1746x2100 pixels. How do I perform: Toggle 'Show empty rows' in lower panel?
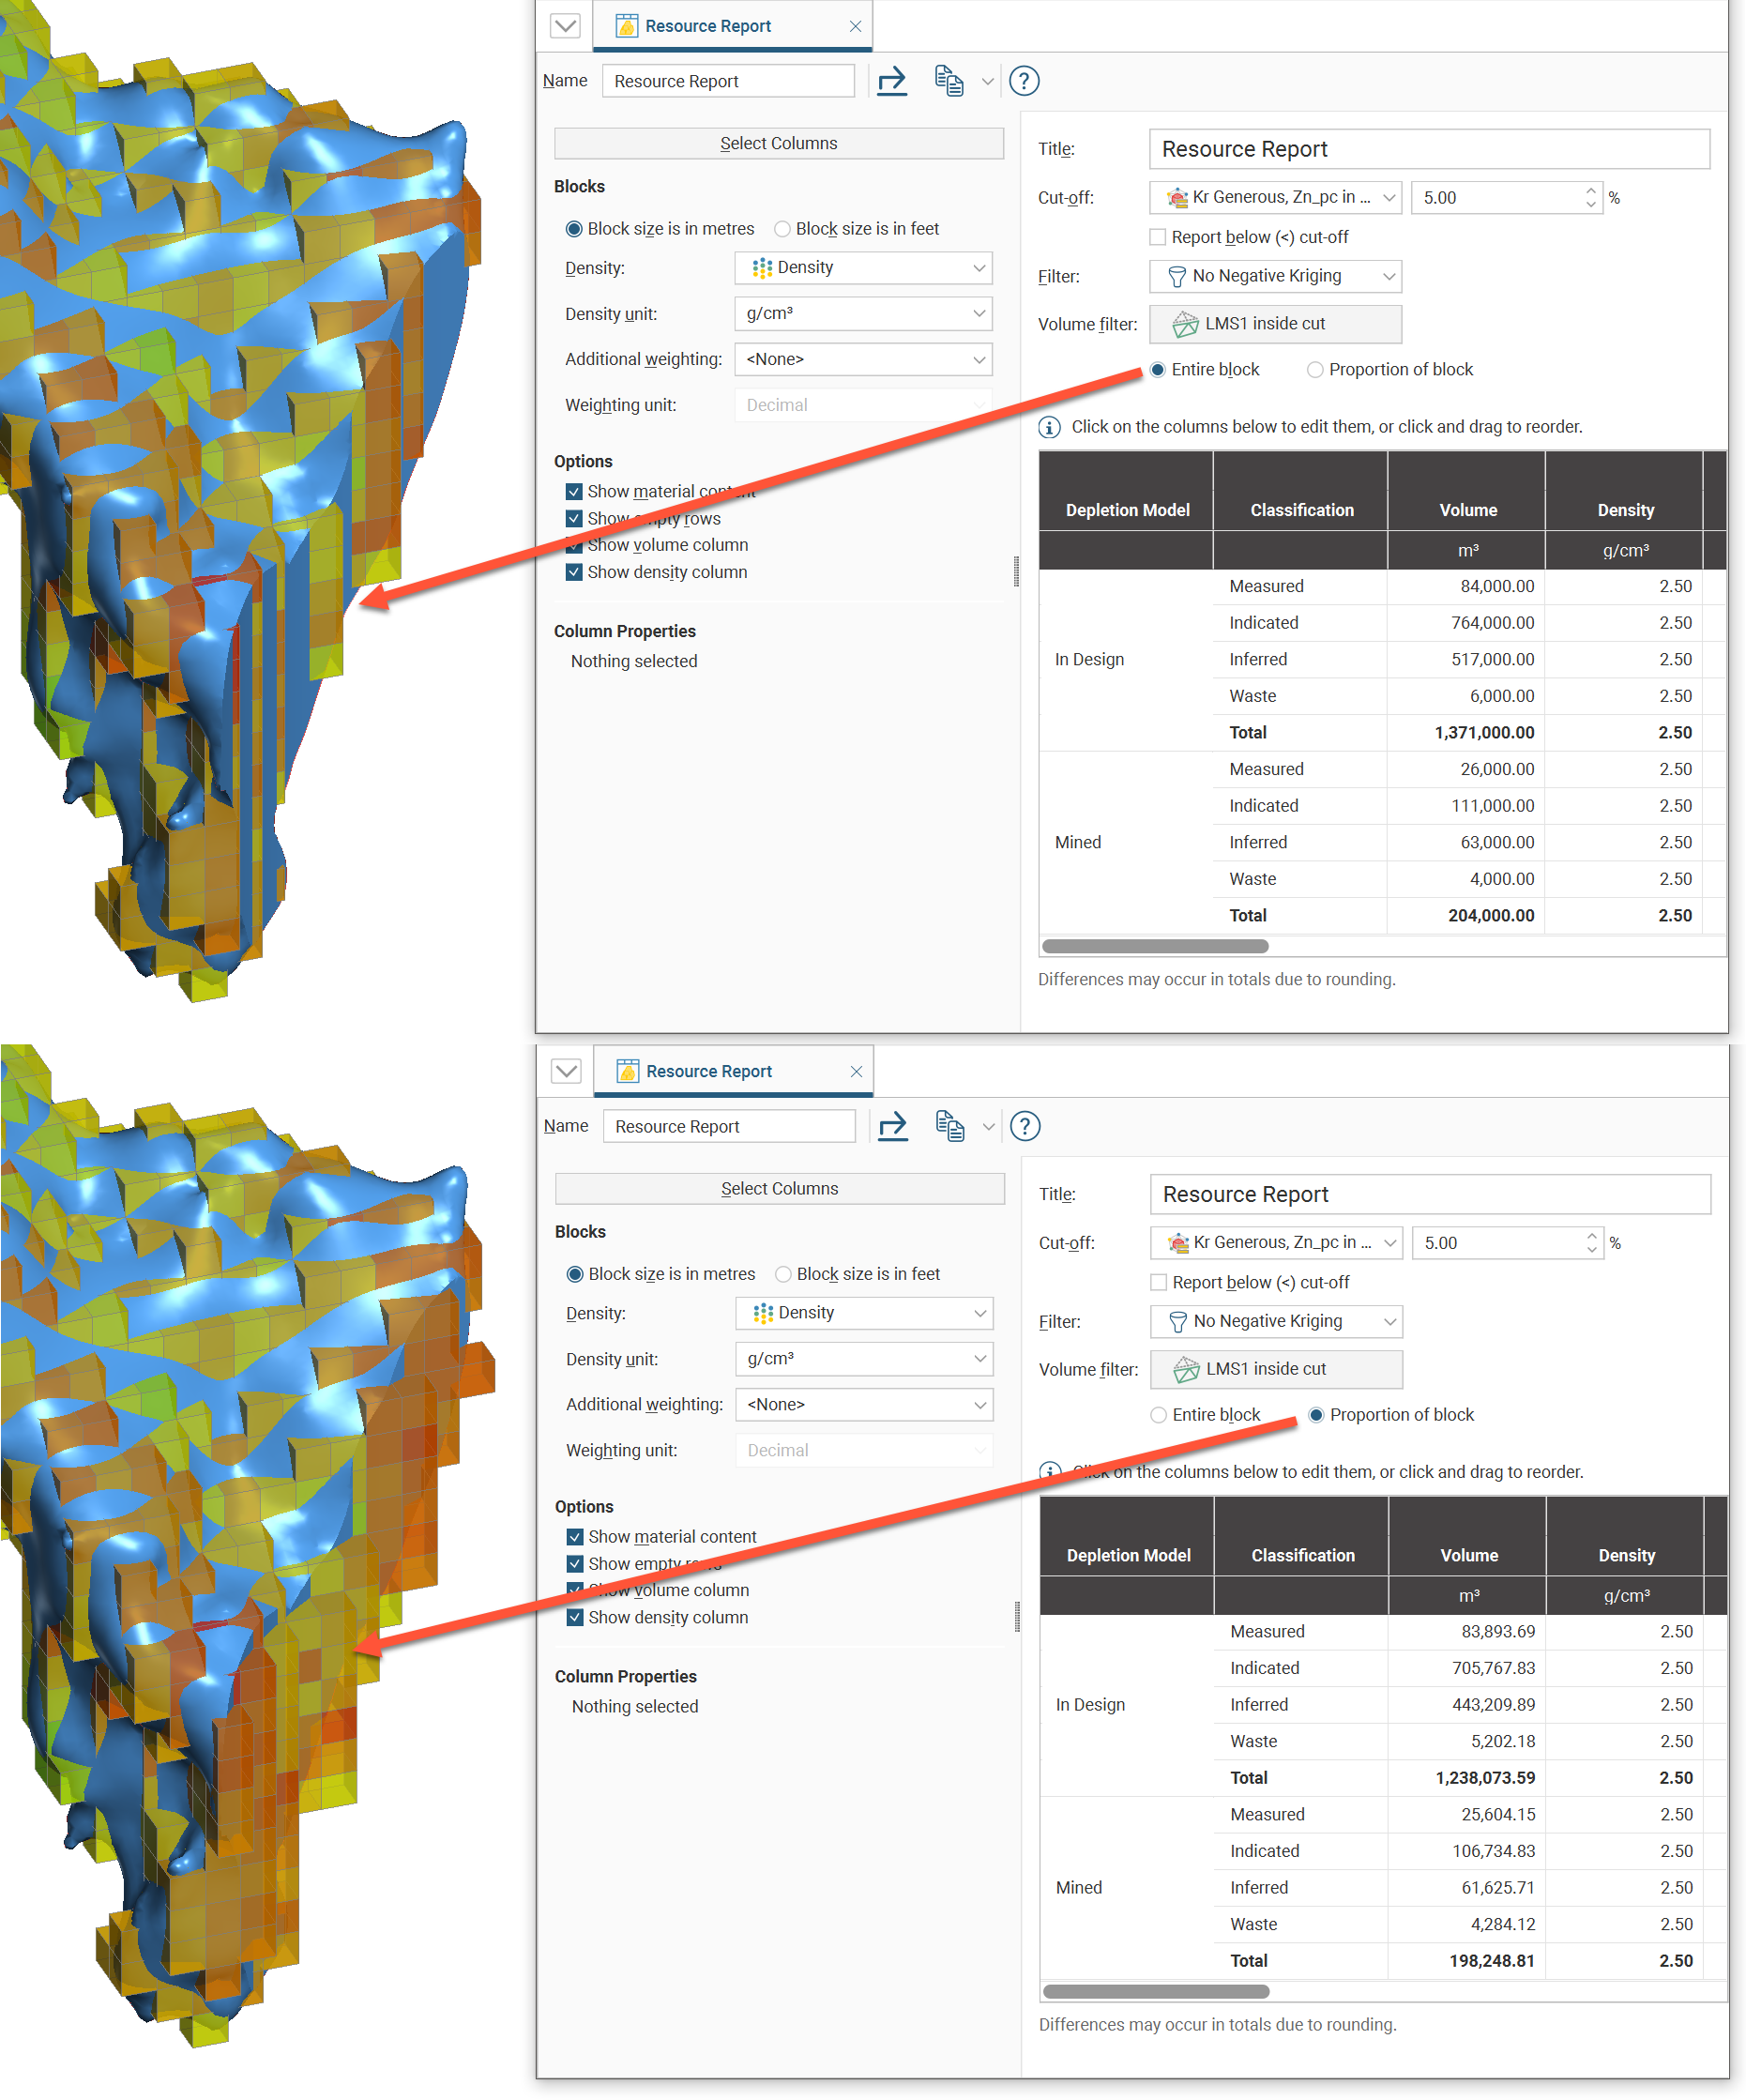[x=575, y=1564]
